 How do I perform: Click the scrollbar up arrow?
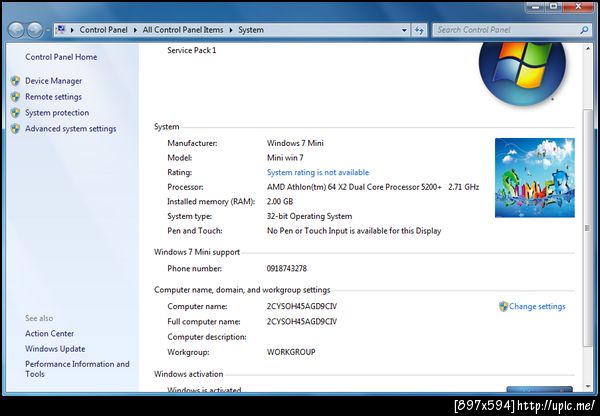588,49
